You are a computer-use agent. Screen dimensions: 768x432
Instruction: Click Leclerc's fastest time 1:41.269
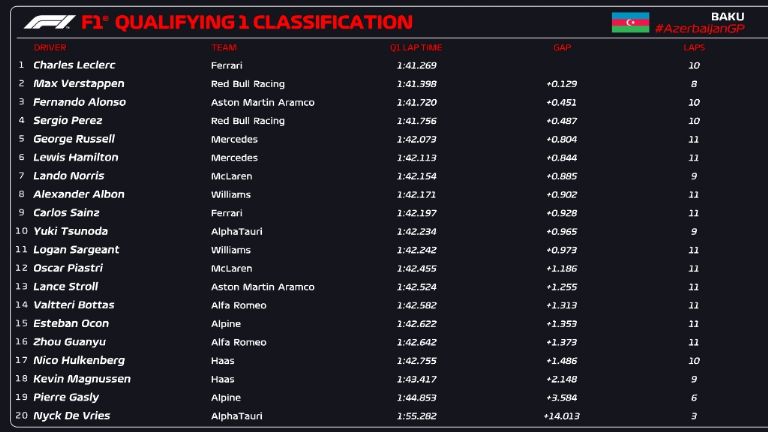[x=416, y=65]
